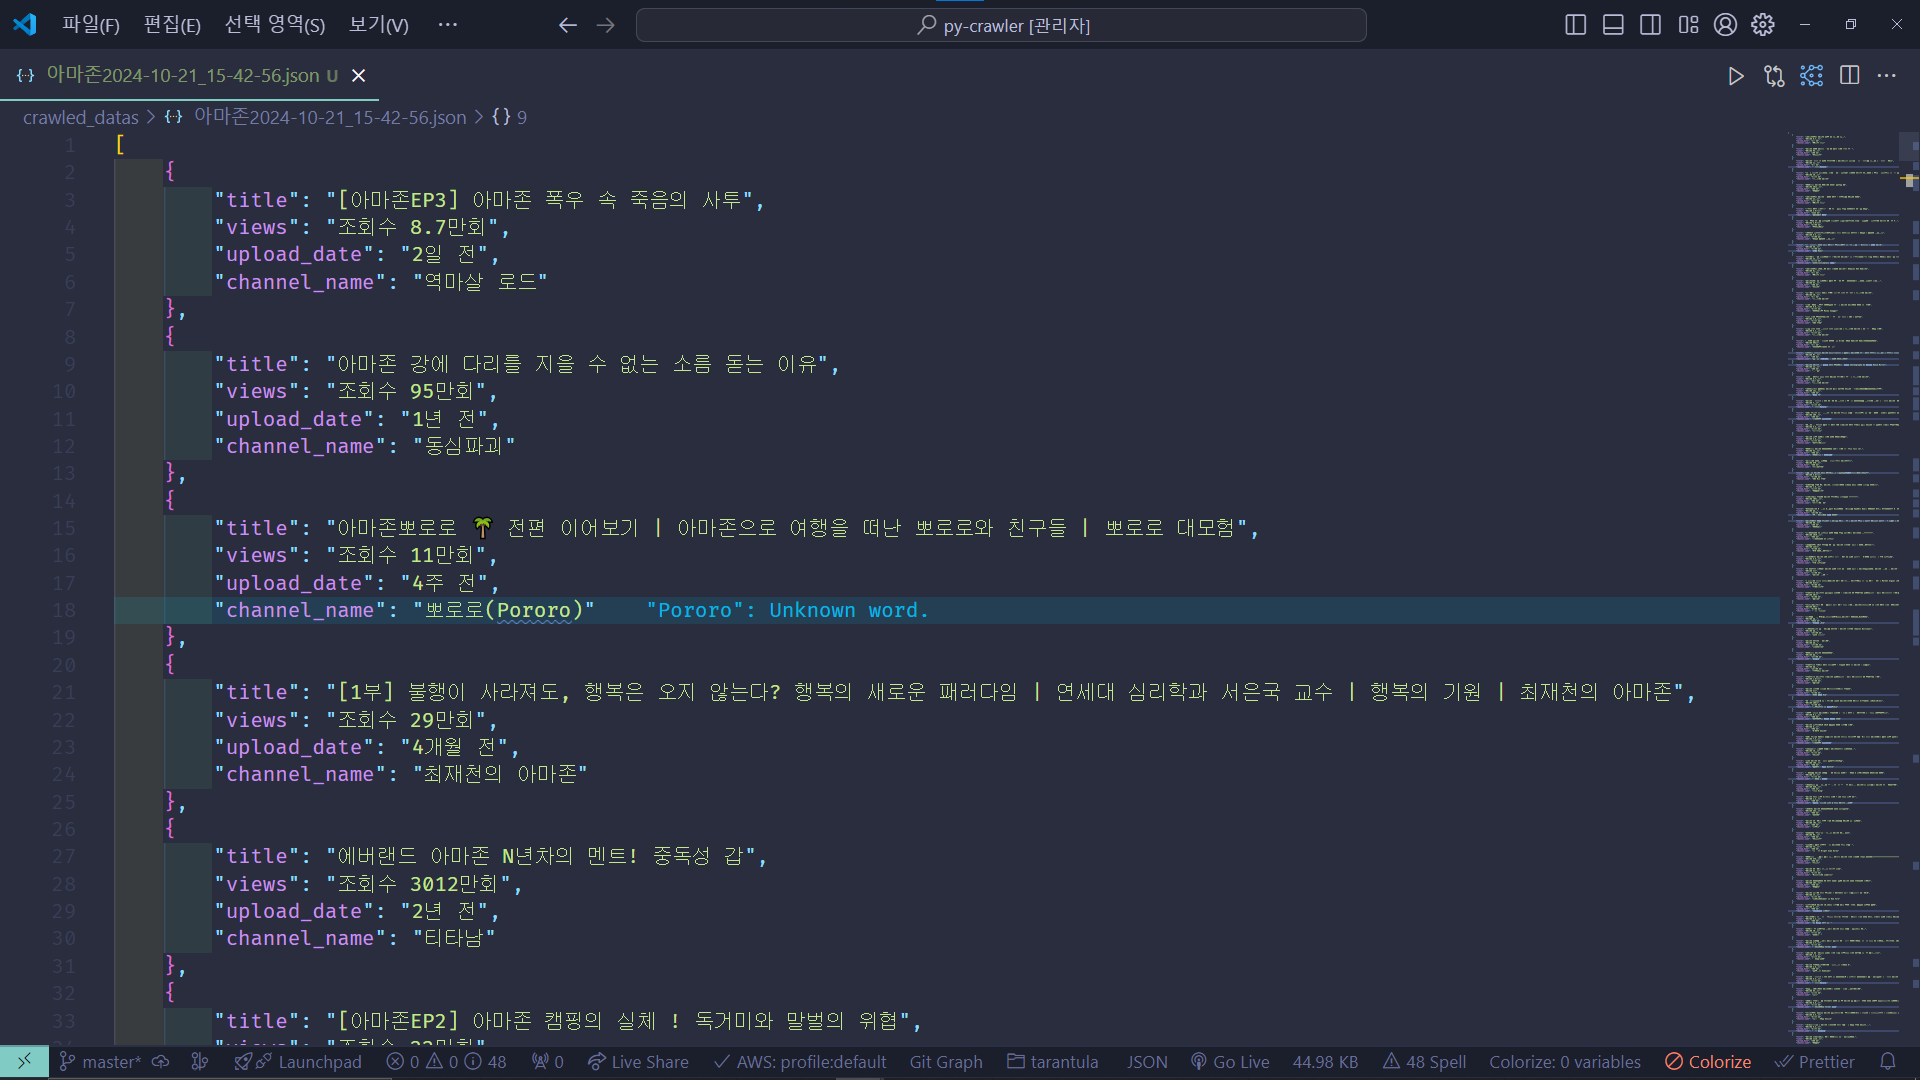Toggle primary side bar visibility
1920x1080 pixels.
[x=1575, y=25]
